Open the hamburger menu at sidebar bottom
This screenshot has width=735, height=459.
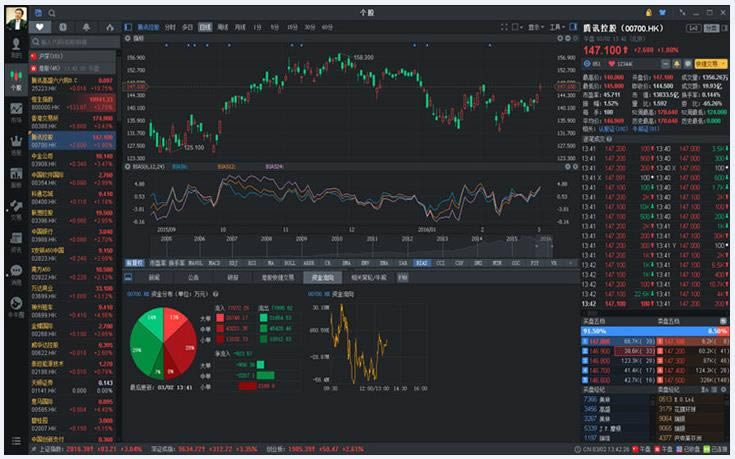16,441
